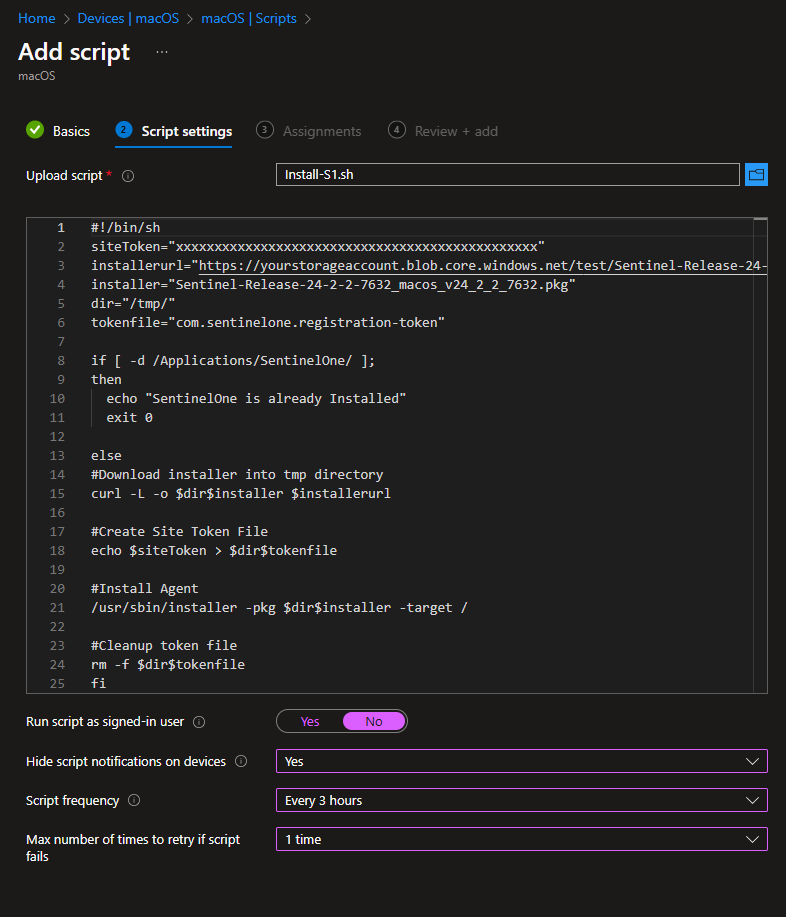Image resolution: width=786 pixels, height=917 pixels.
Task: Click info icon next to Run script as signed-in user
Action: (199, 722)
